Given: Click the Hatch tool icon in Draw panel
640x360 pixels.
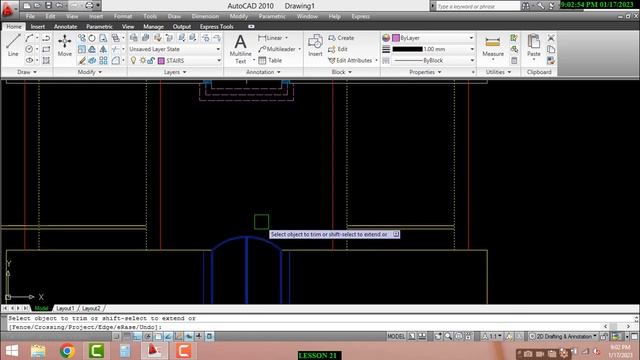Looking at the screenshot, I should [x=46, y=60].
